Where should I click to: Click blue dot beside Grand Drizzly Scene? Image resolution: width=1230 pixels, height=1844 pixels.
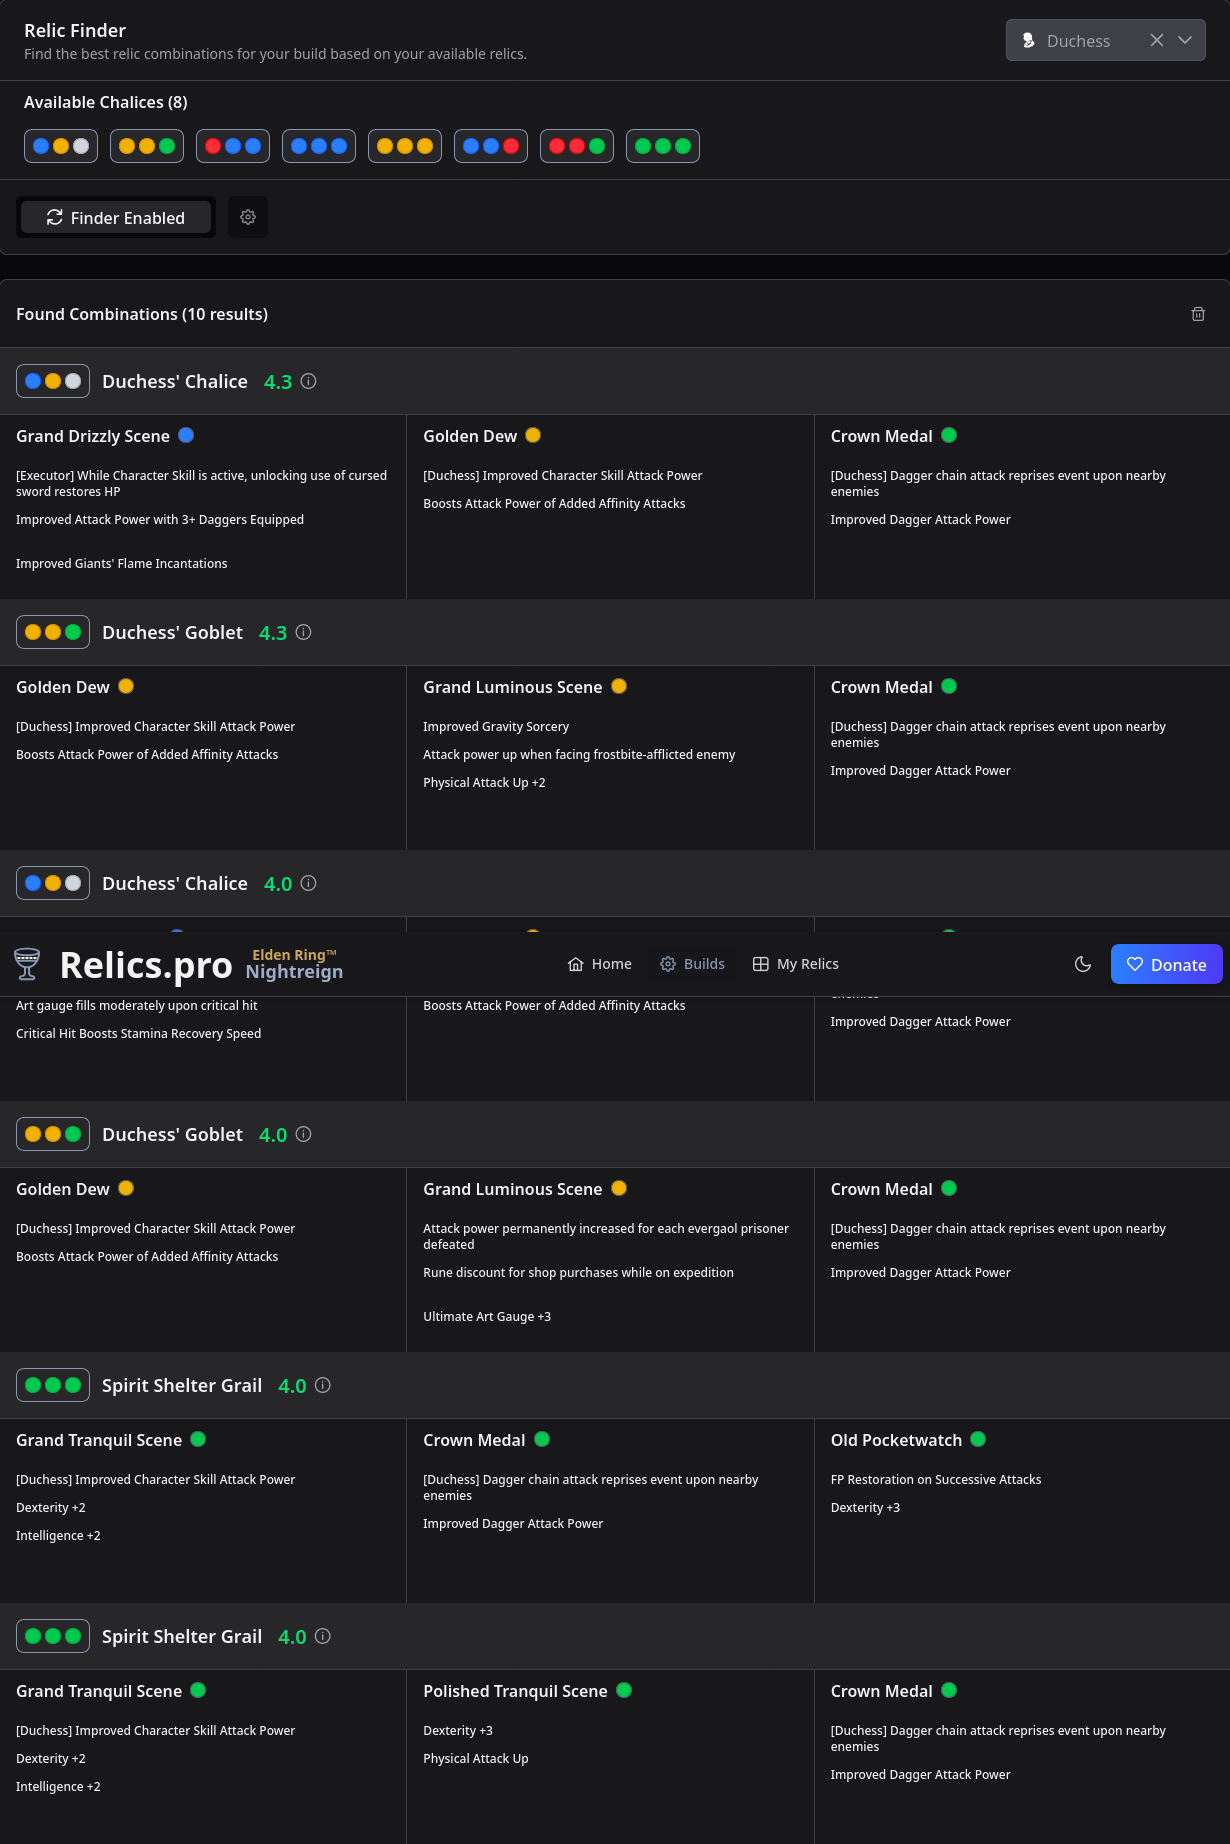point(186,435)
